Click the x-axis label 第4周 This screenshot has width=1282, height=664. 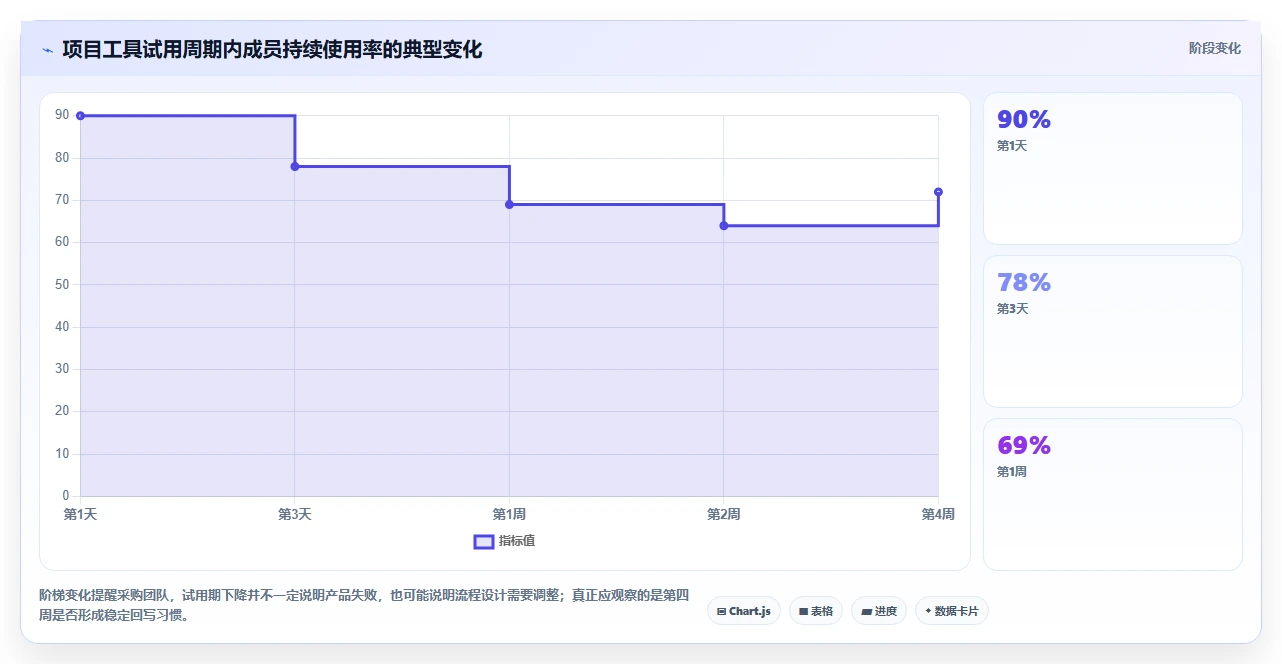pyautogui.click(x=938, y=514)
